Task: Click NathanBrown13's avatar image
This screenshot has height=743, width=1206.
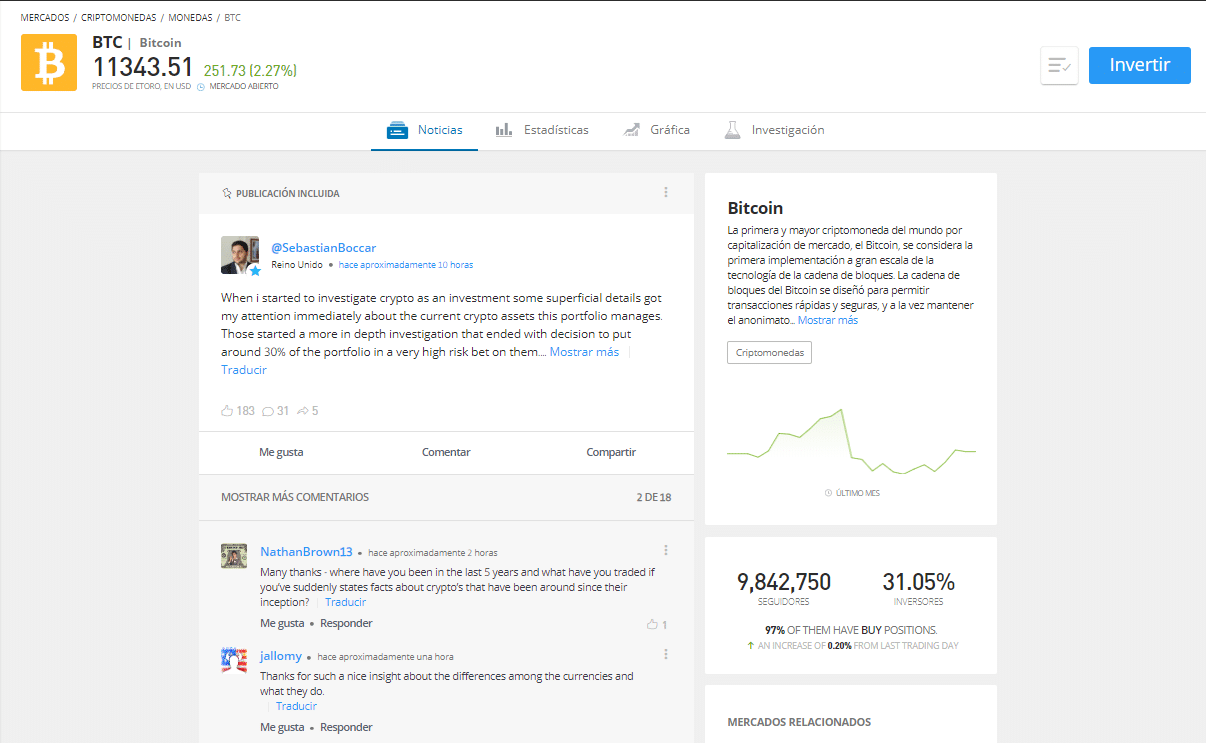Action: tap(234, 556)
